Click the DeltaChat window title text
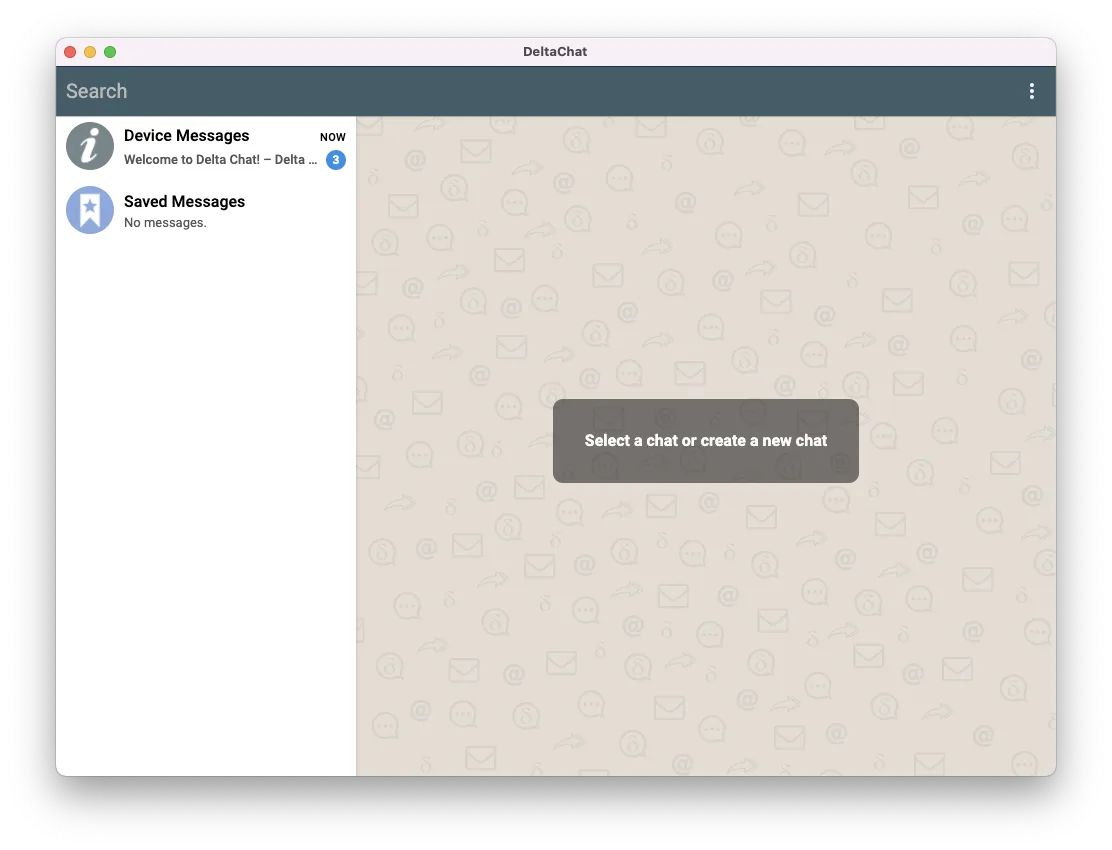Image resolution: width=1112 pixels, height=850 pixels. tap(555, 52)
